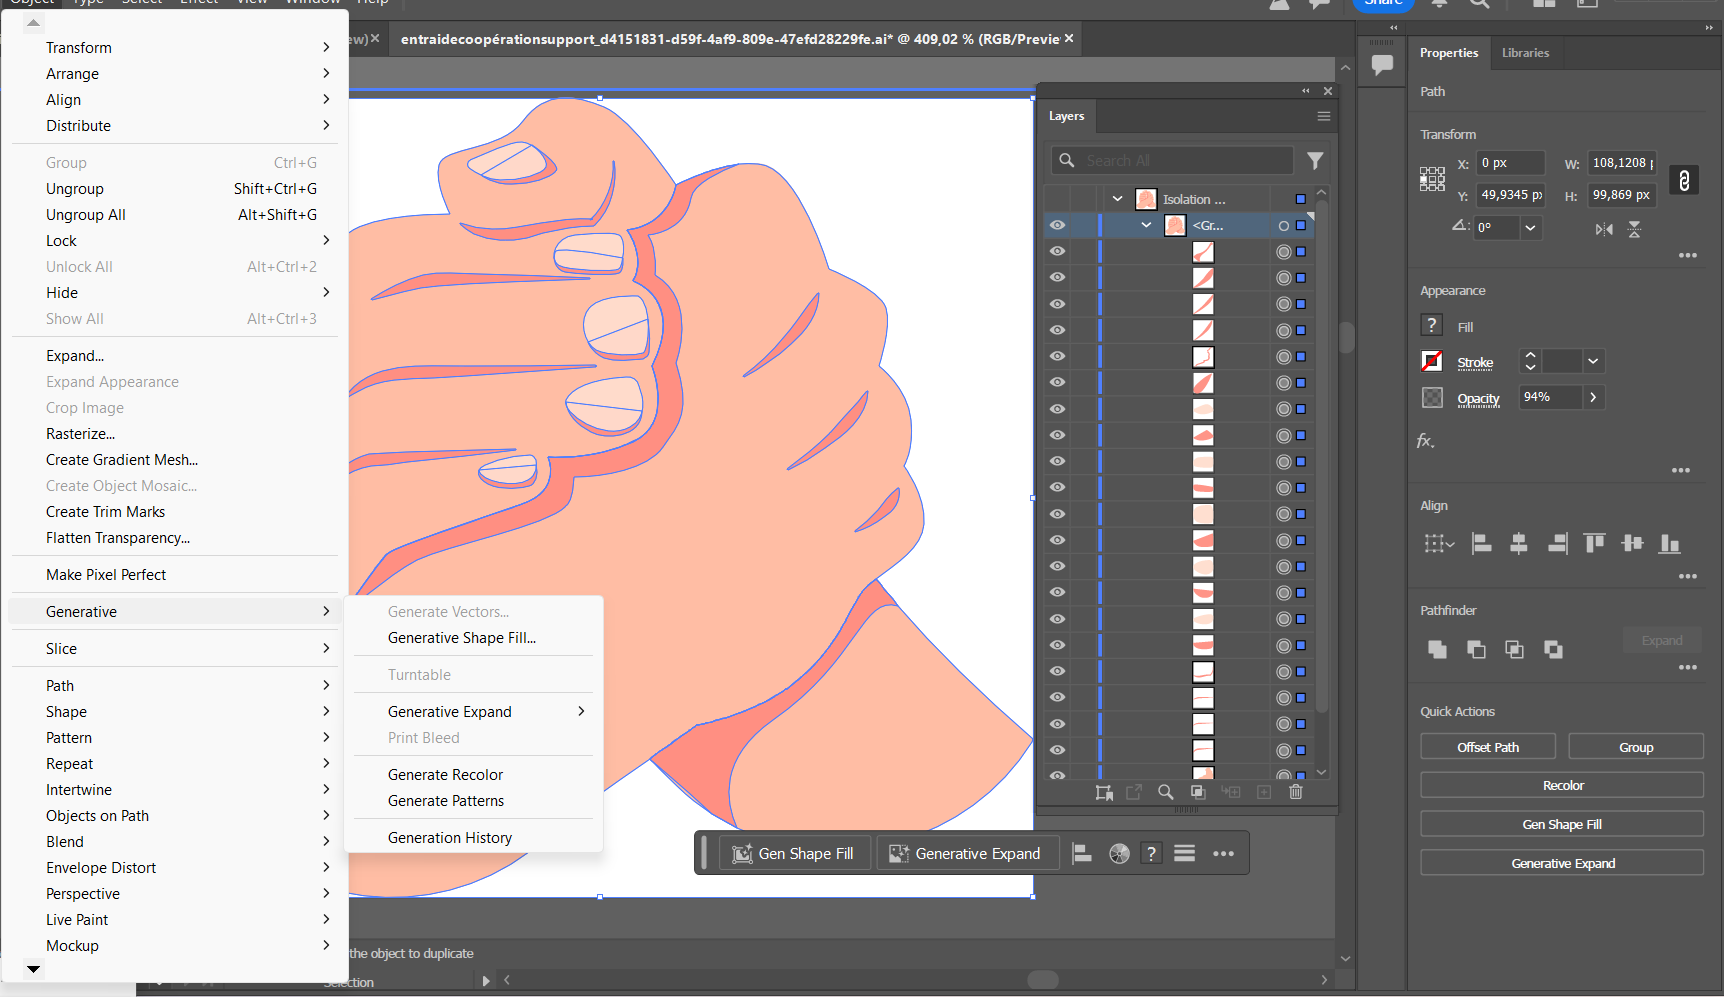Image resolution: width=1724 pixels, height=997 pixels.
Task: Open the Locate Object search icon in Layers panel
Action: coord(1165,792)
